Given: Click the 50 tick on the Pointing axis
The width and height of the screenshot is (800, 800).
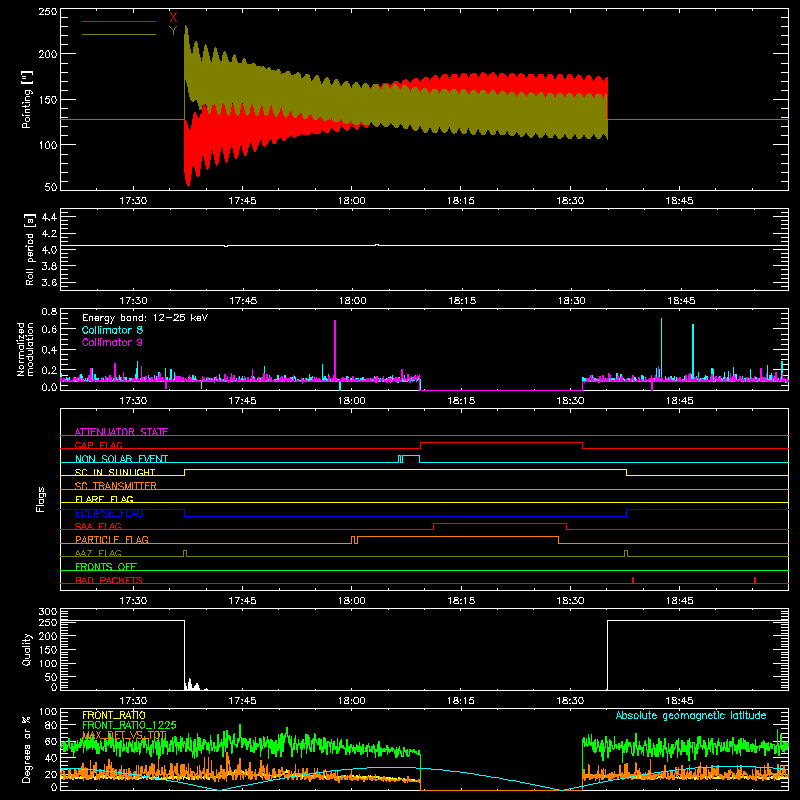Looking at the screenshot, I should point(51,187).
